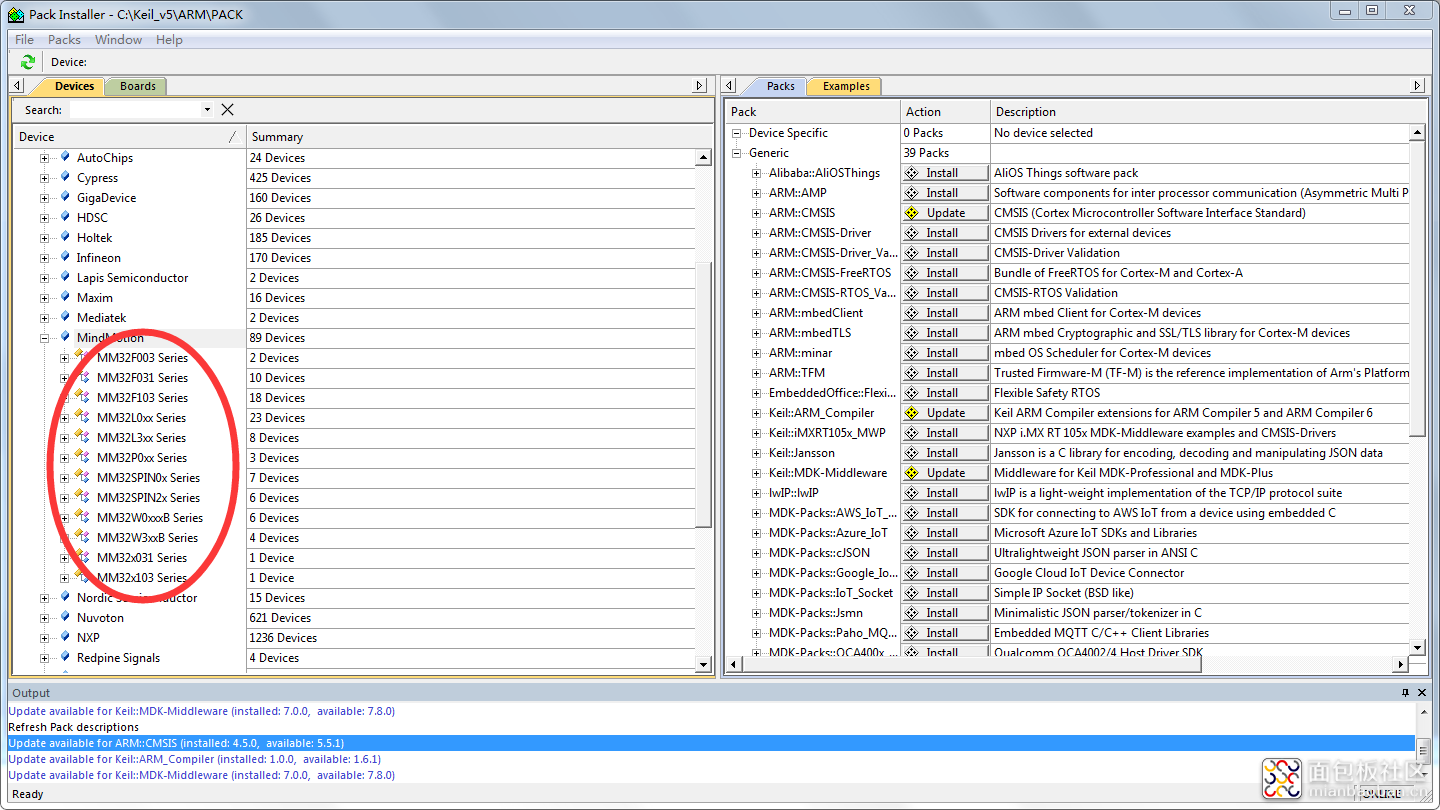The image size is (1440, 810).
Task: Expand the ARM::CMSIS pack entry
Action: click(x=757, y=213)
